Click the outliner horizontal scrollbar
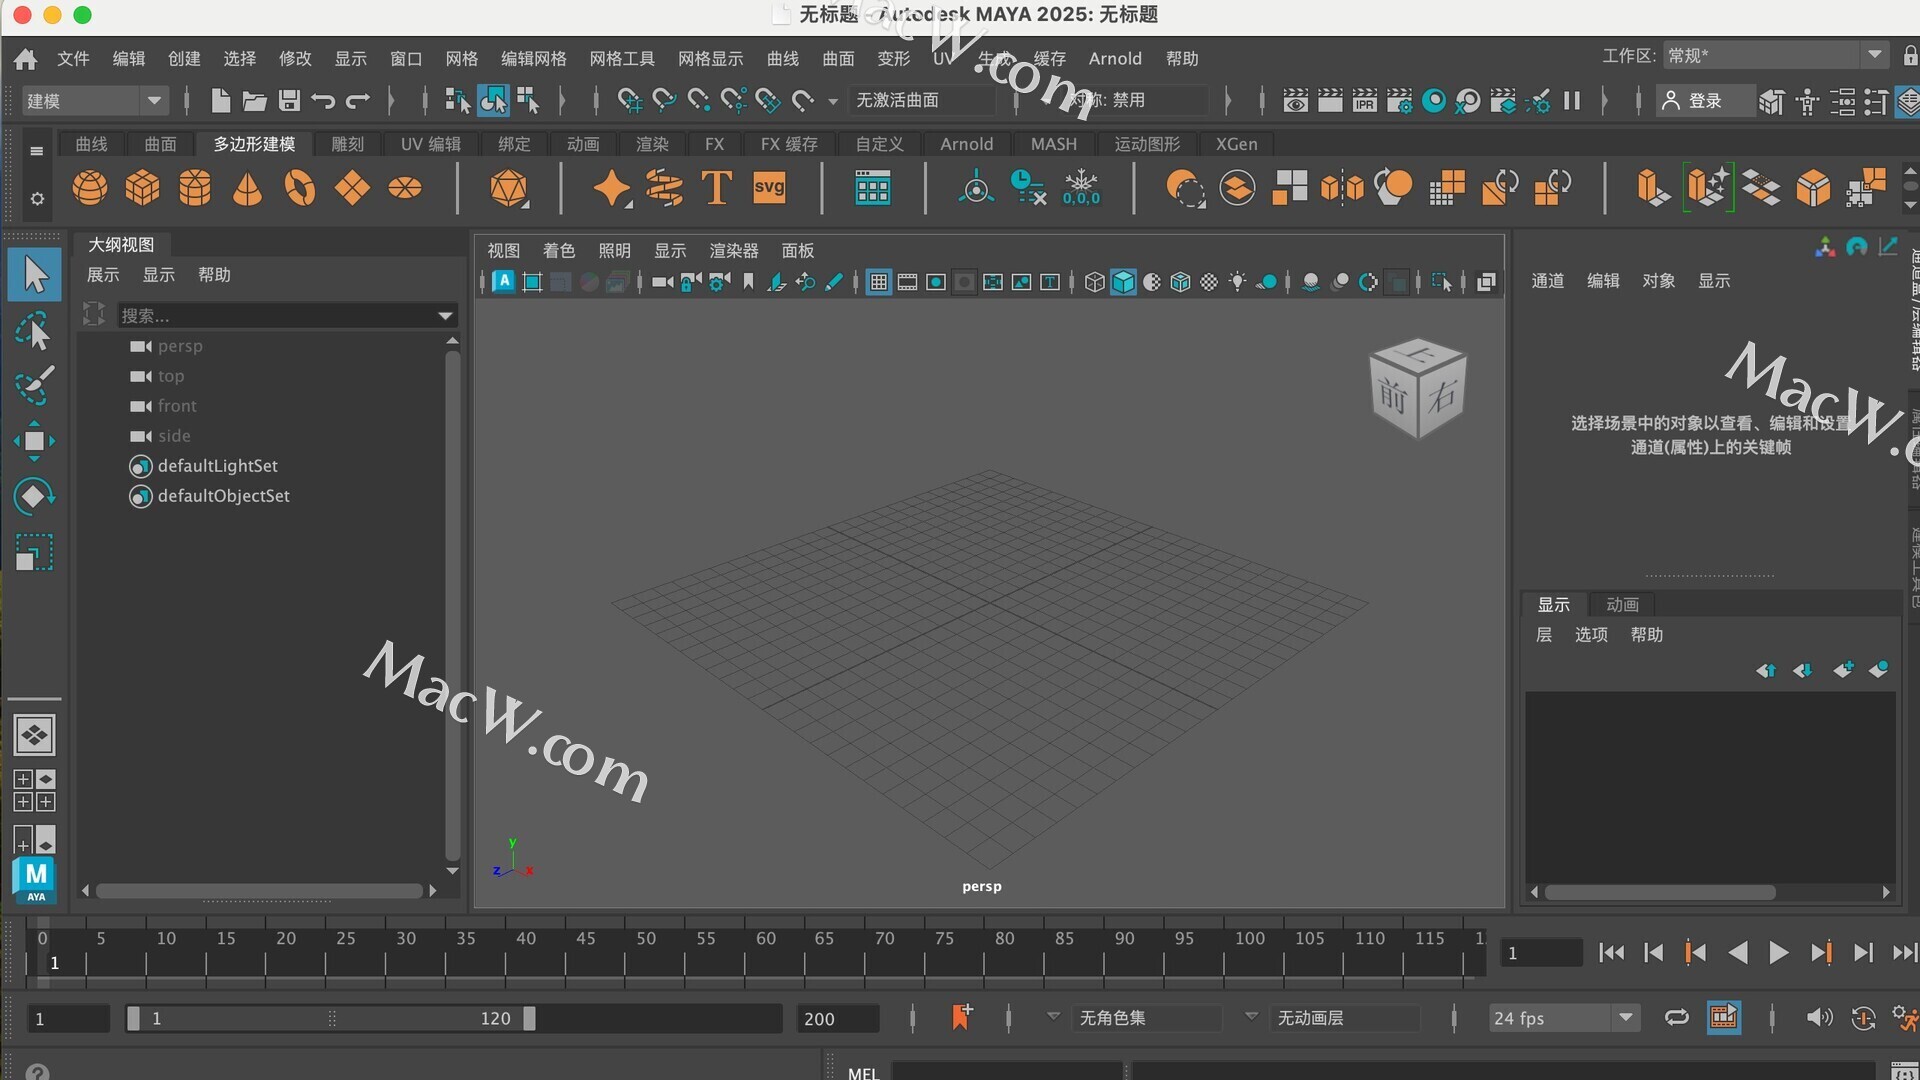Viewport: 1920px width, 1080px height. pyautogui.click(x=260, y=890)
